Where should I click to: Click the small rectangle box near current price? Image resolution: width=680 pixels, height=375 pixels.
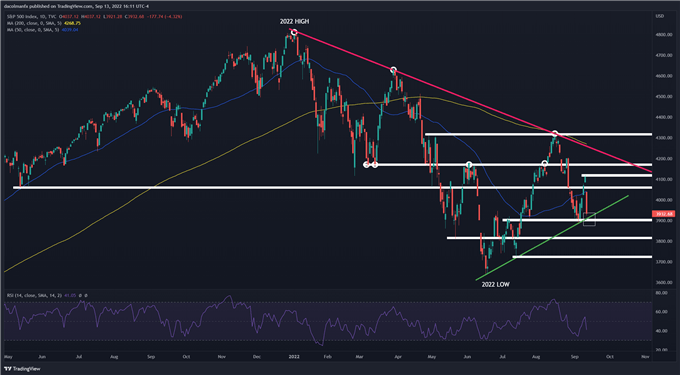tap(589, 219)
